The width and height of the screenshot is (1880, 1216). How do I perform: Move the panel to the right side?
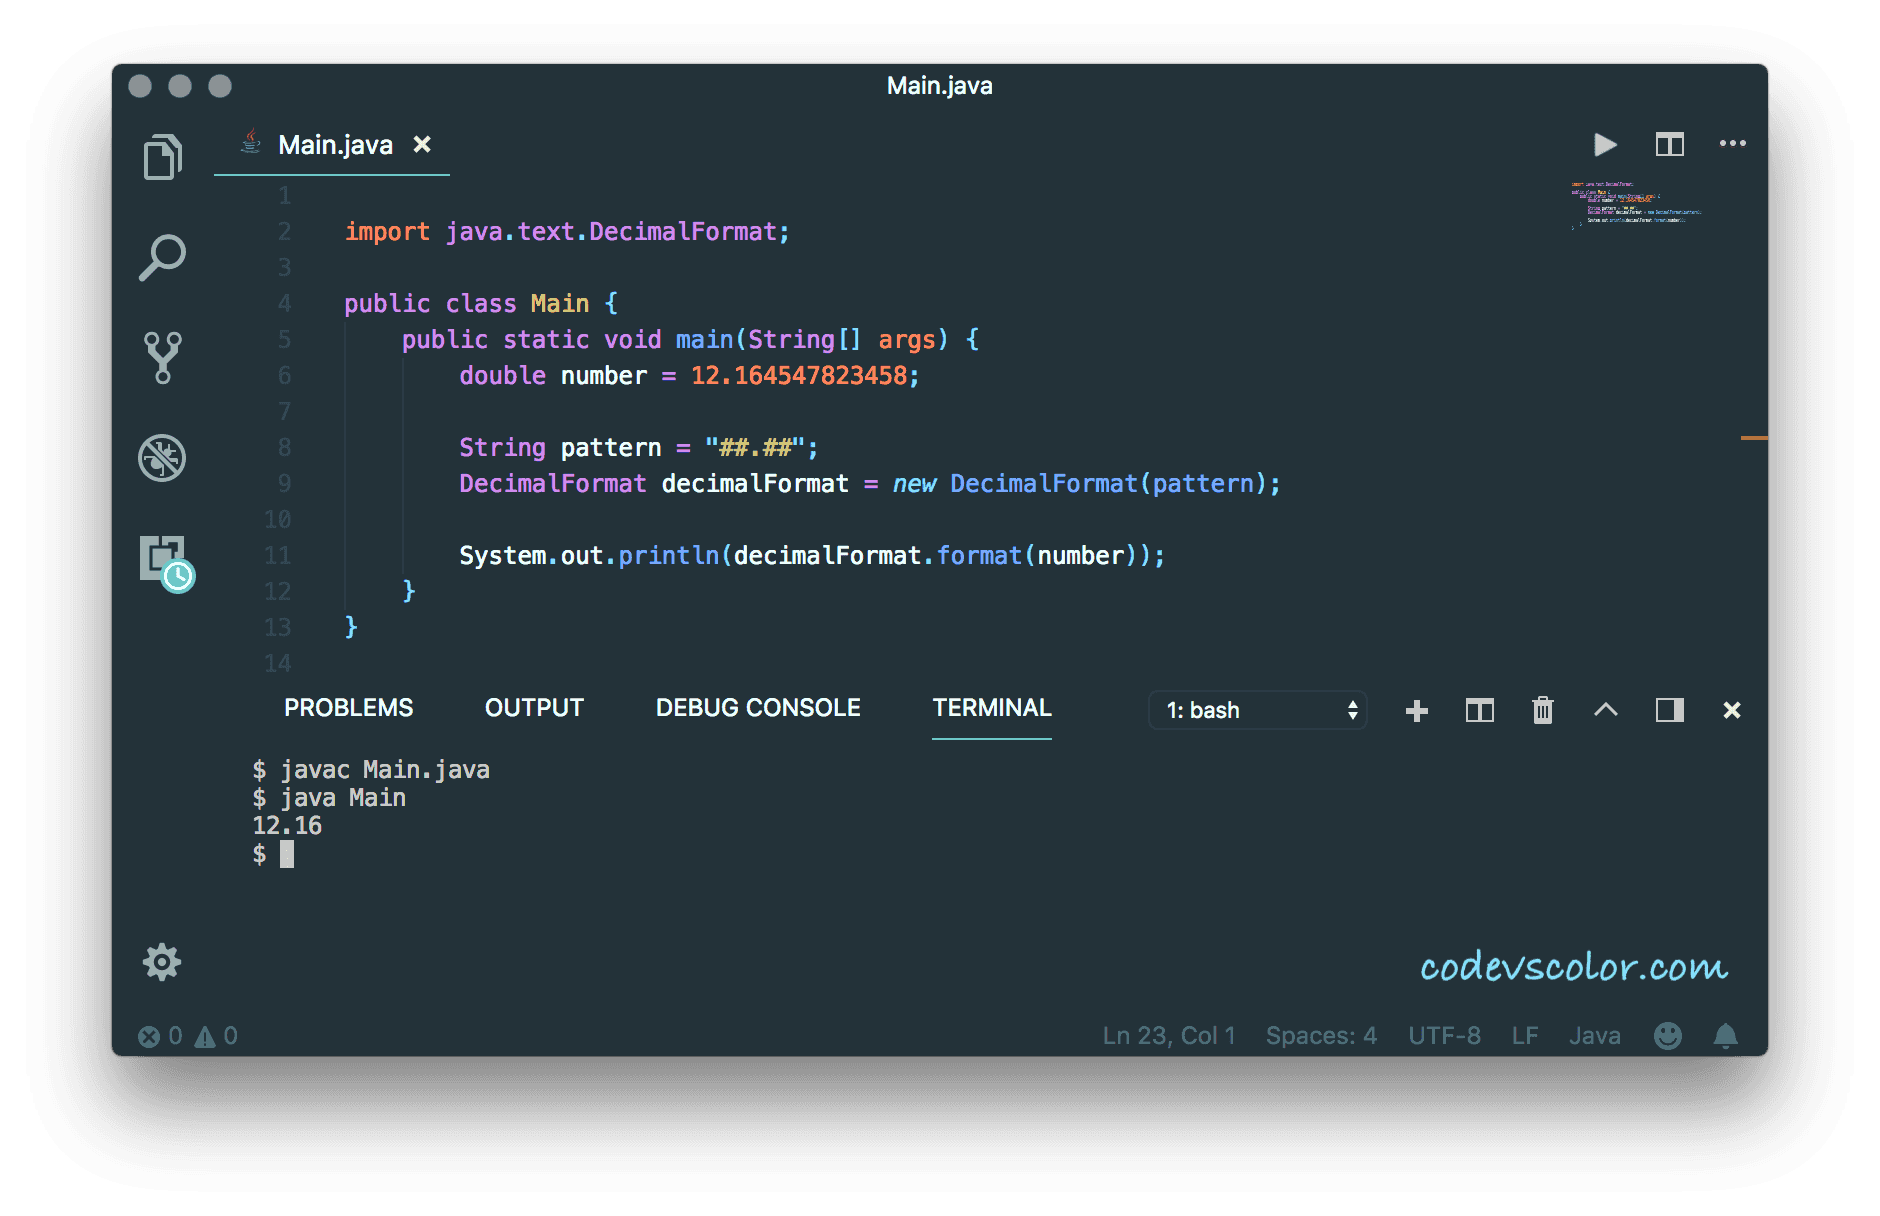click(1670, 711)
